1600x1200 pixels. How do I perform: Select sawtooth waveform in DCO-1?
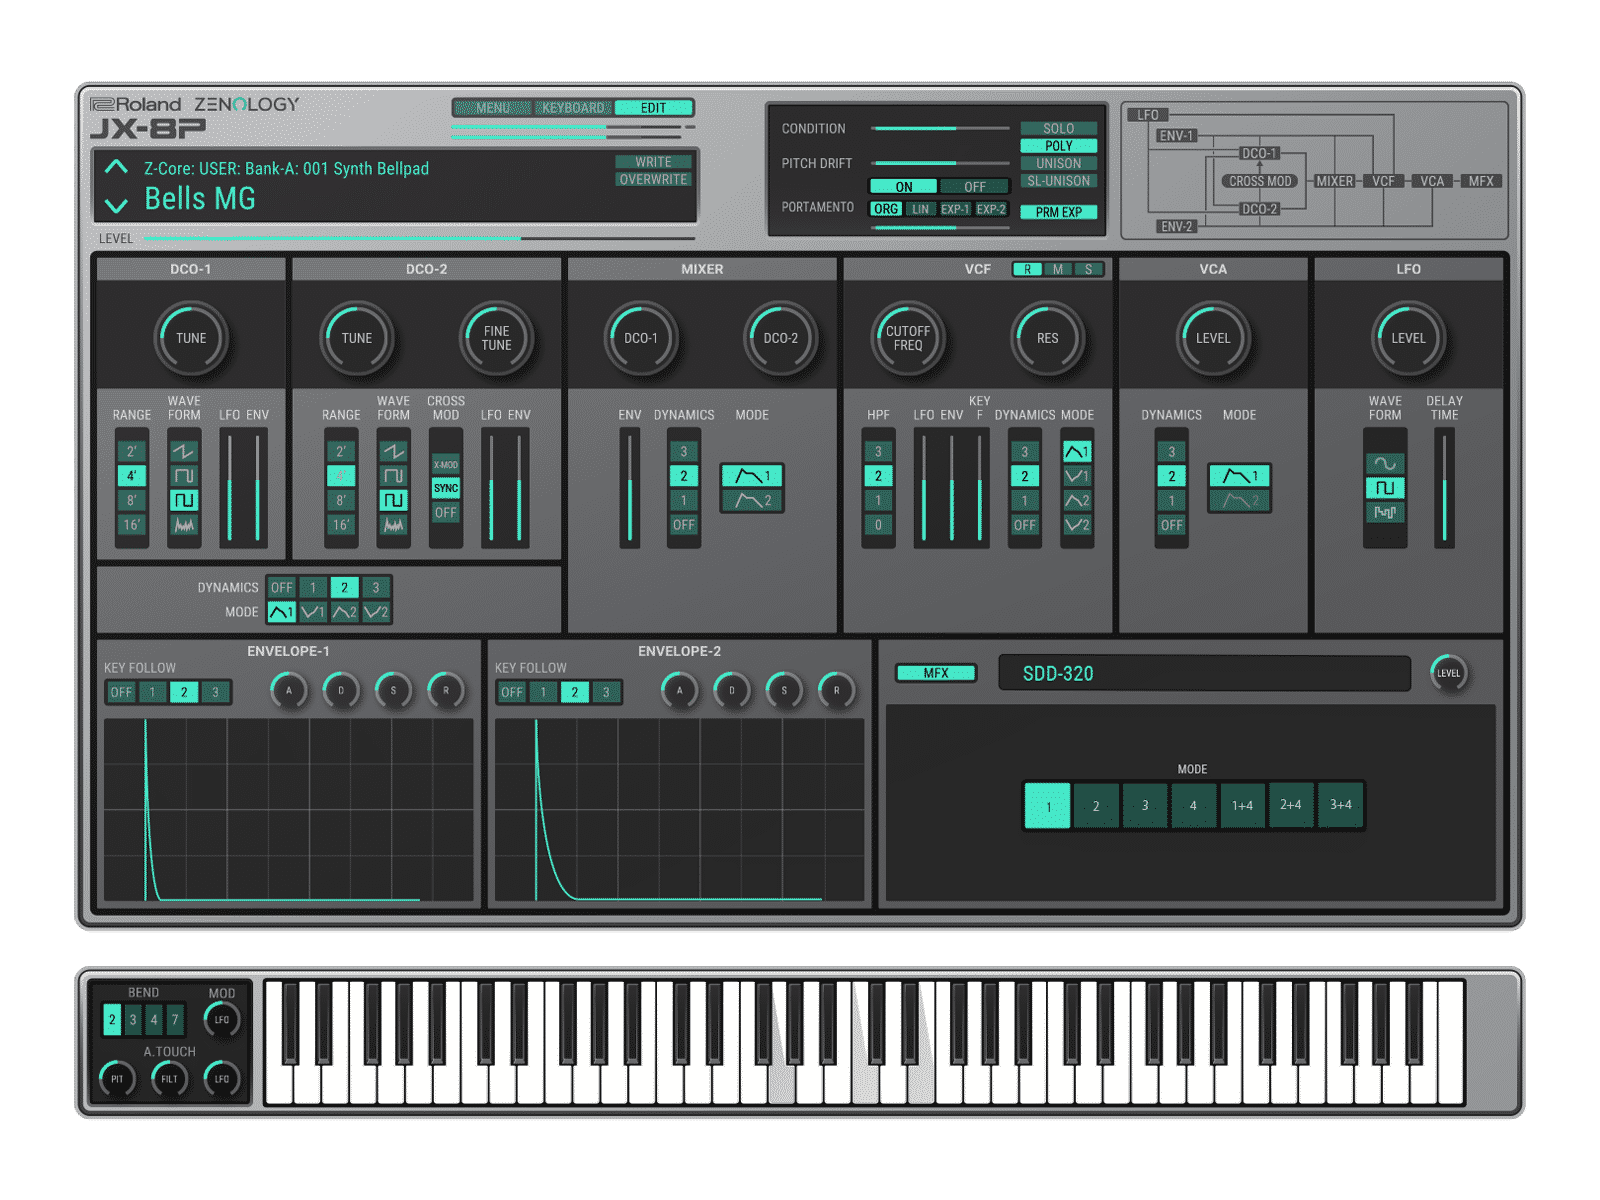(x=184, y=452)
